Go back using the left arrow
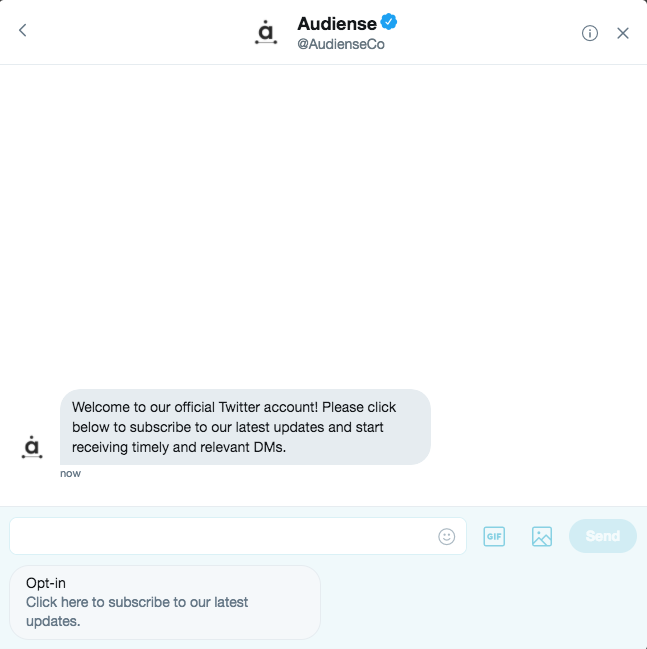The width and height of the screenshot is (647, 649). [23, 30]
